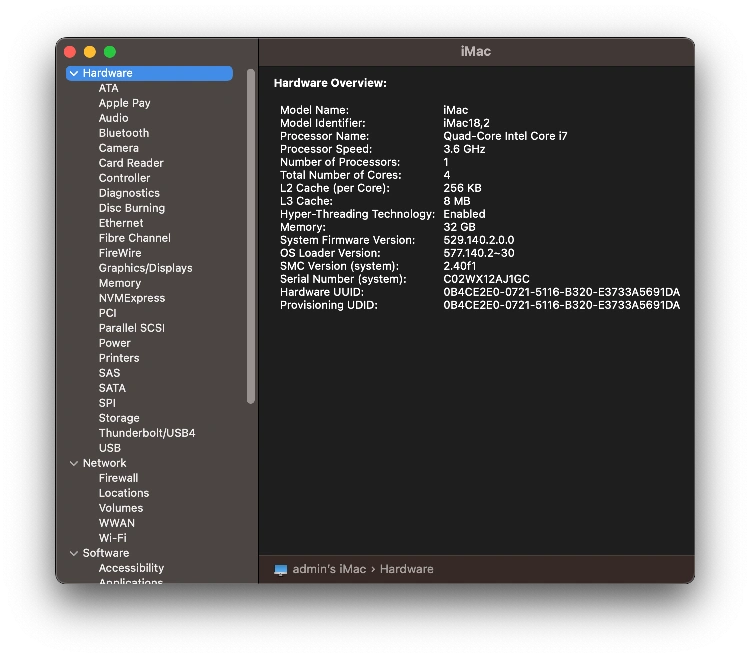Collapse the Hardware section chevron
The height and width of the screenshot is (658, 751).
[74, 74]
